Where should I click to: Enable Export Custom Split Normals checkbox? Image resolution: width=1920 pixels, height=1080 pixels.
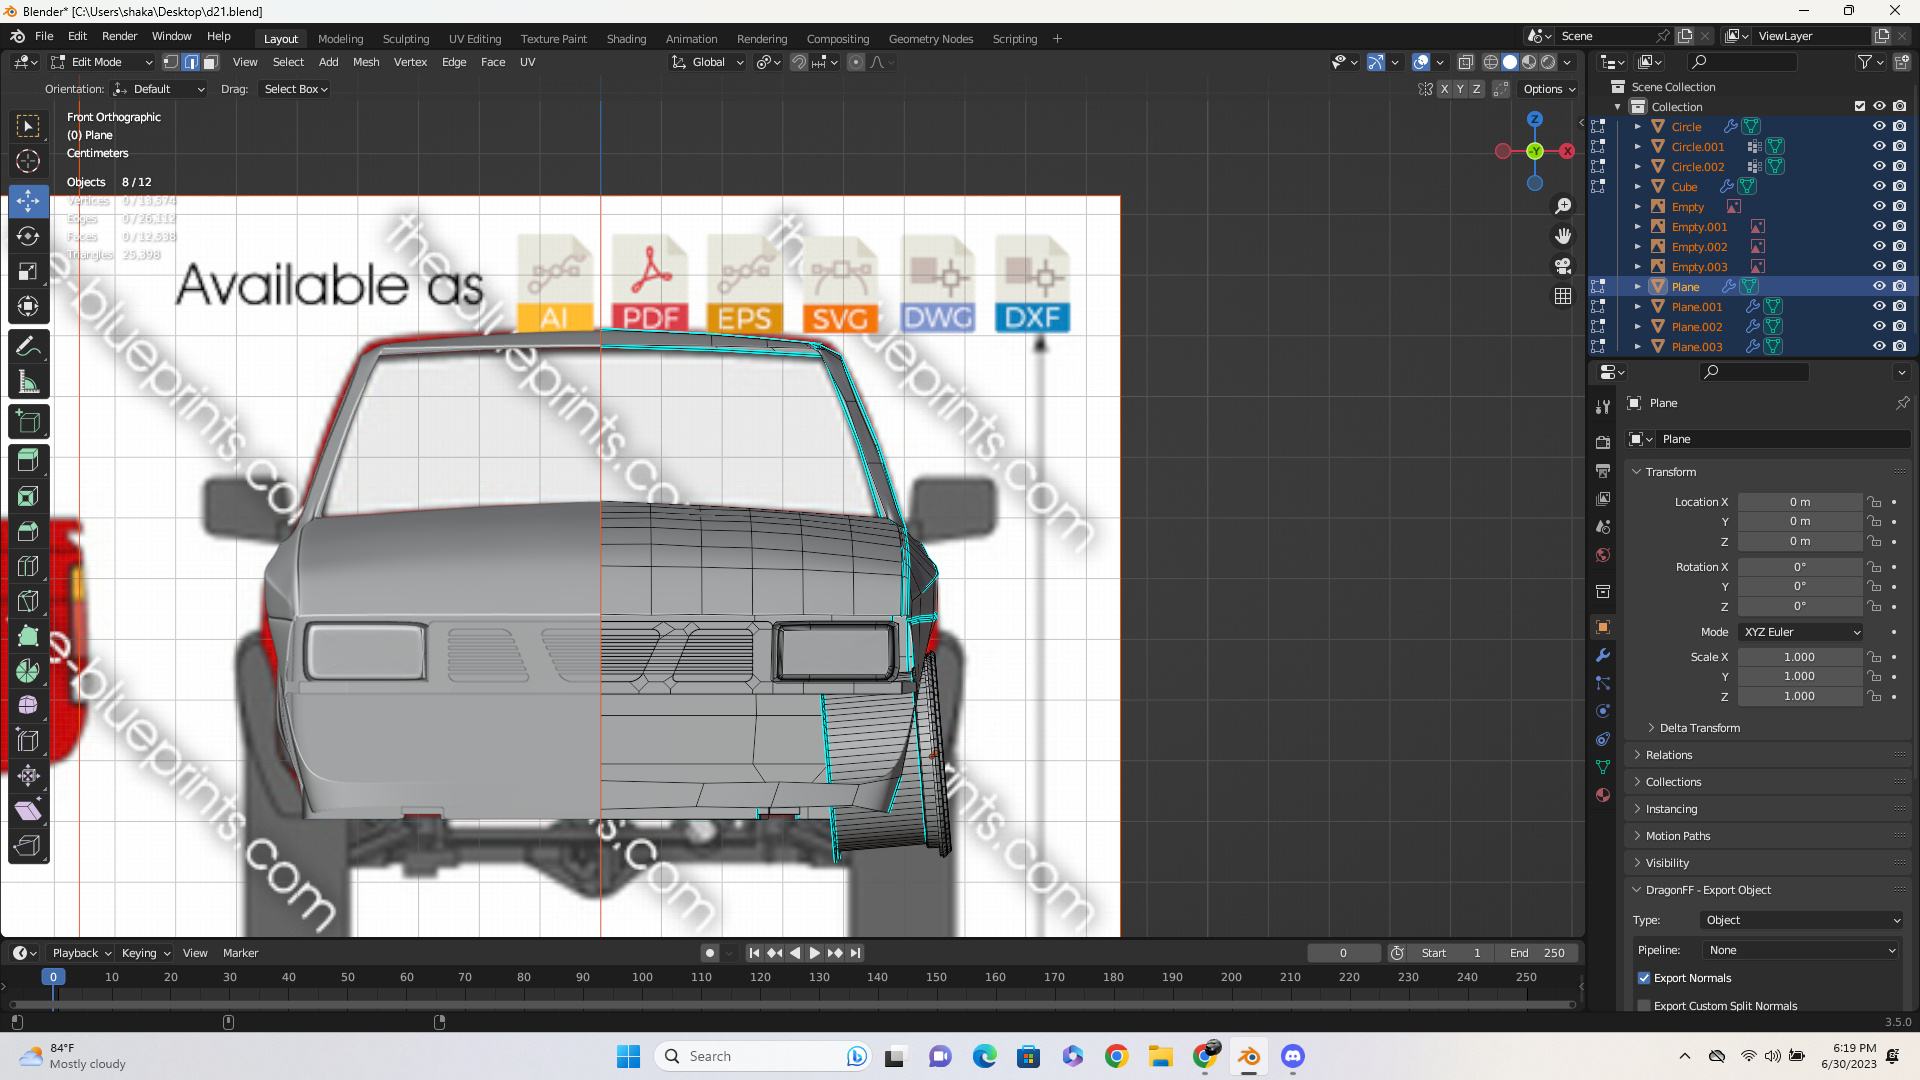click(1644, 1006)
